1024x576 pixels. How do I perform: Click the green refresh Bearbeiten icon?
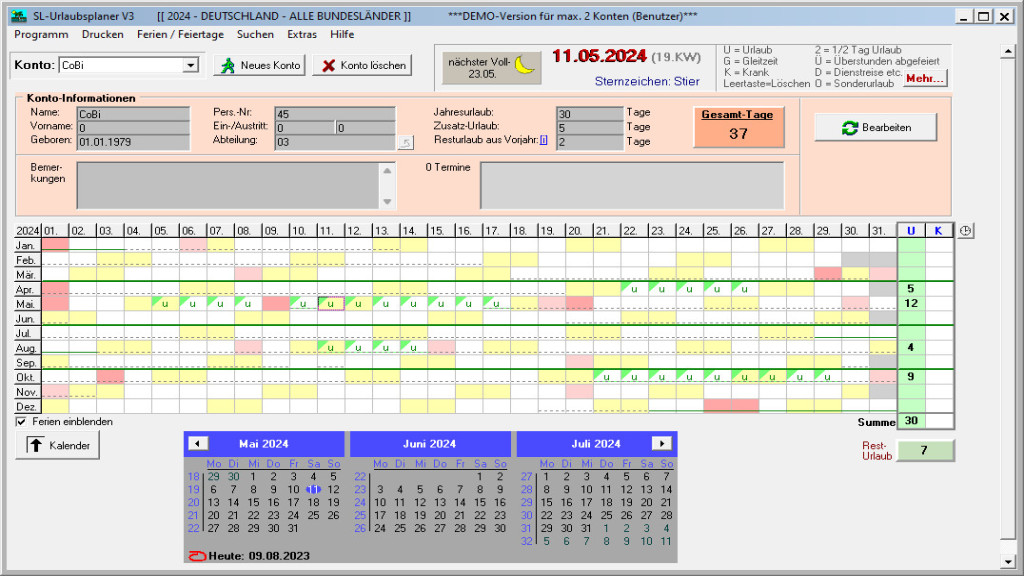851,128
